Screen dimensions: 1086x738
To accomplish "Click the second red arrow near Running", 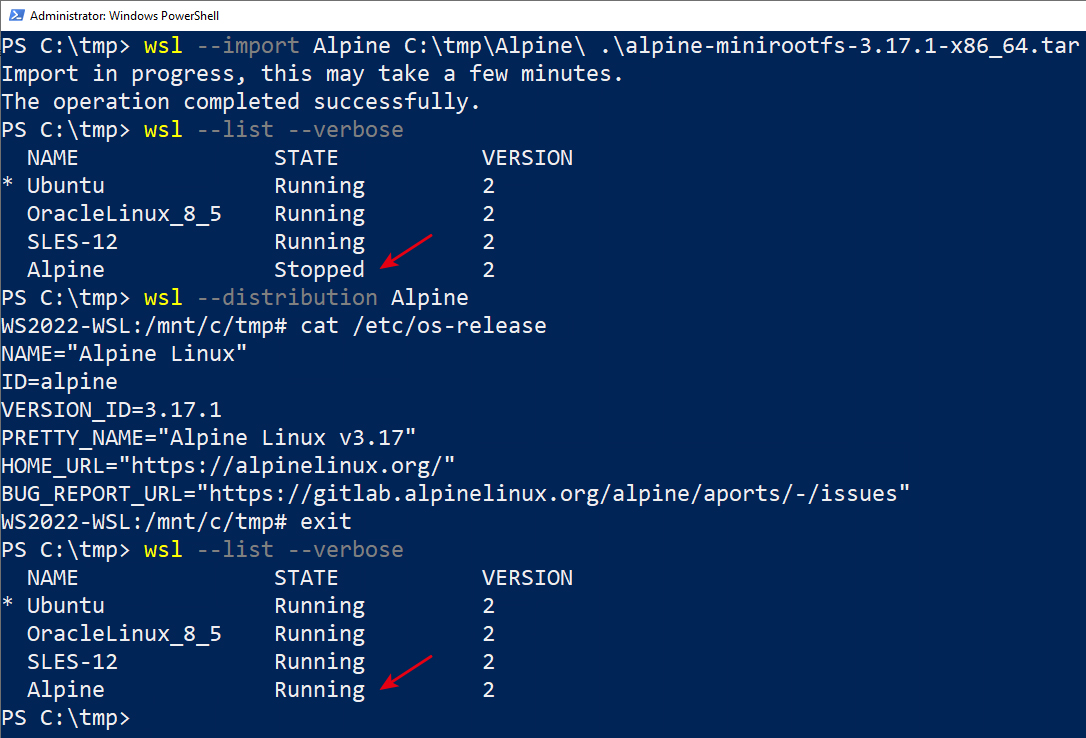I will pyautogui.click(x=407, y=672).
